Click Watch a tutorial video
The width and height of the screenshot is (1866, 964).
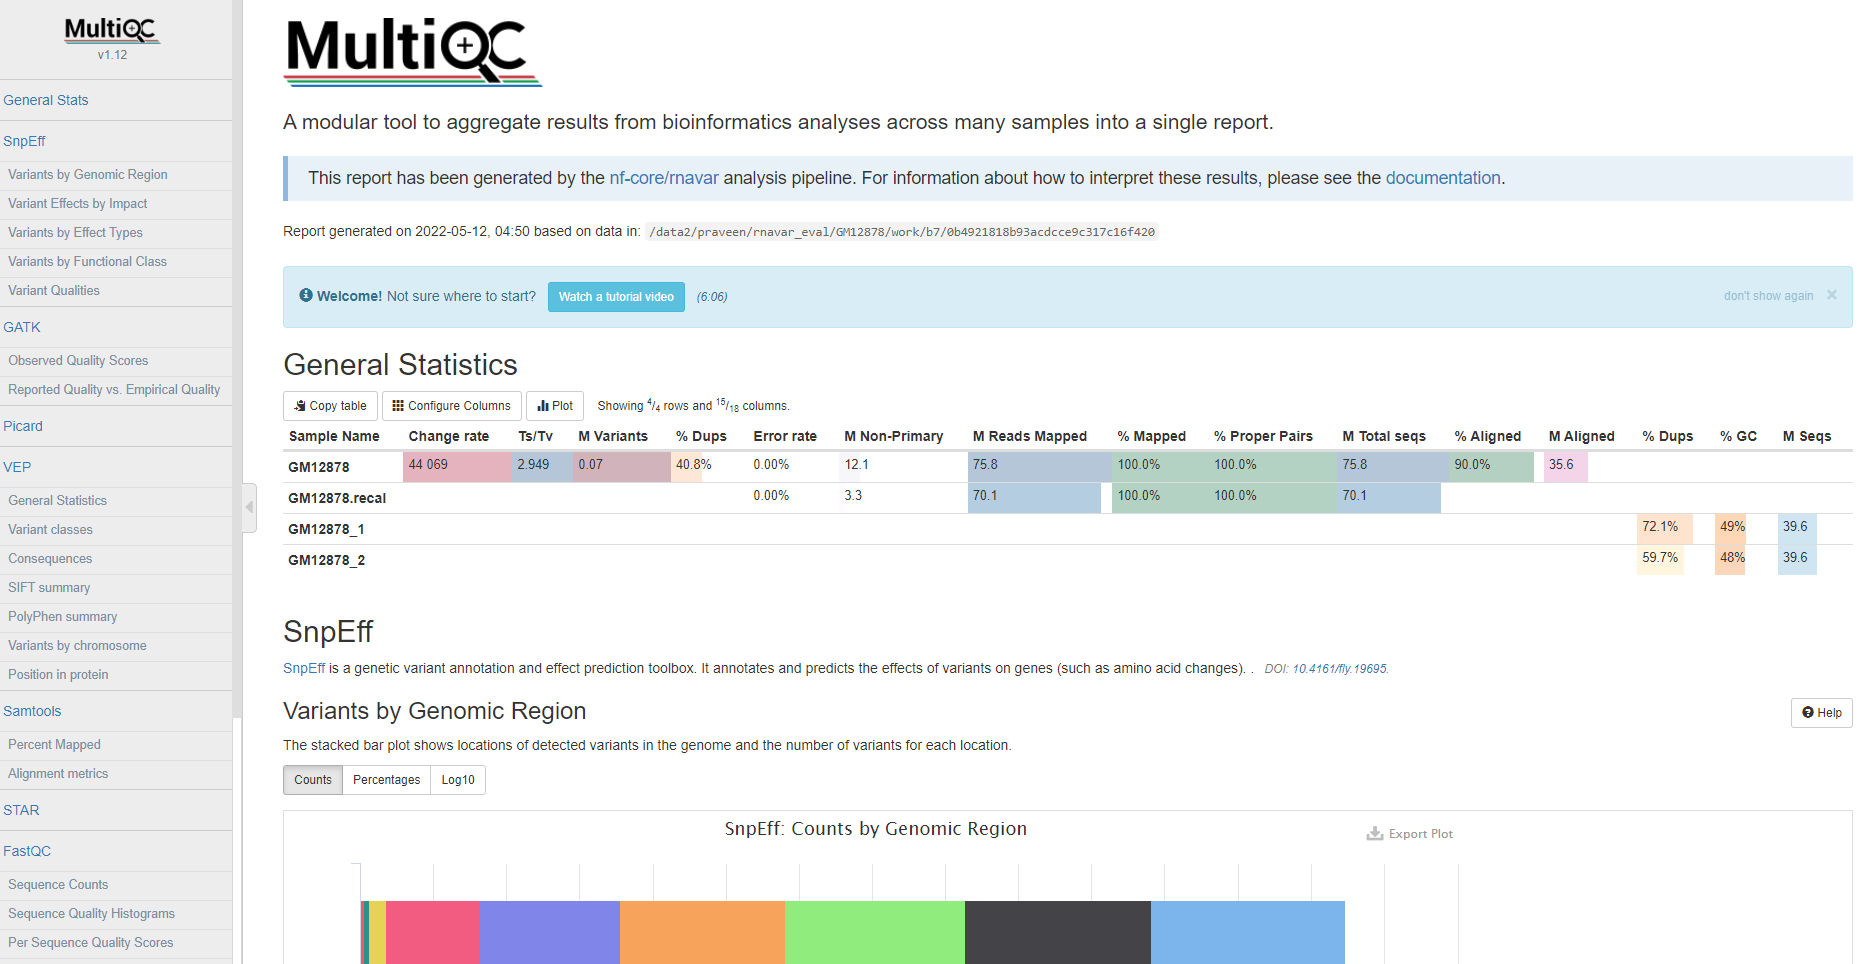point(616,296)
